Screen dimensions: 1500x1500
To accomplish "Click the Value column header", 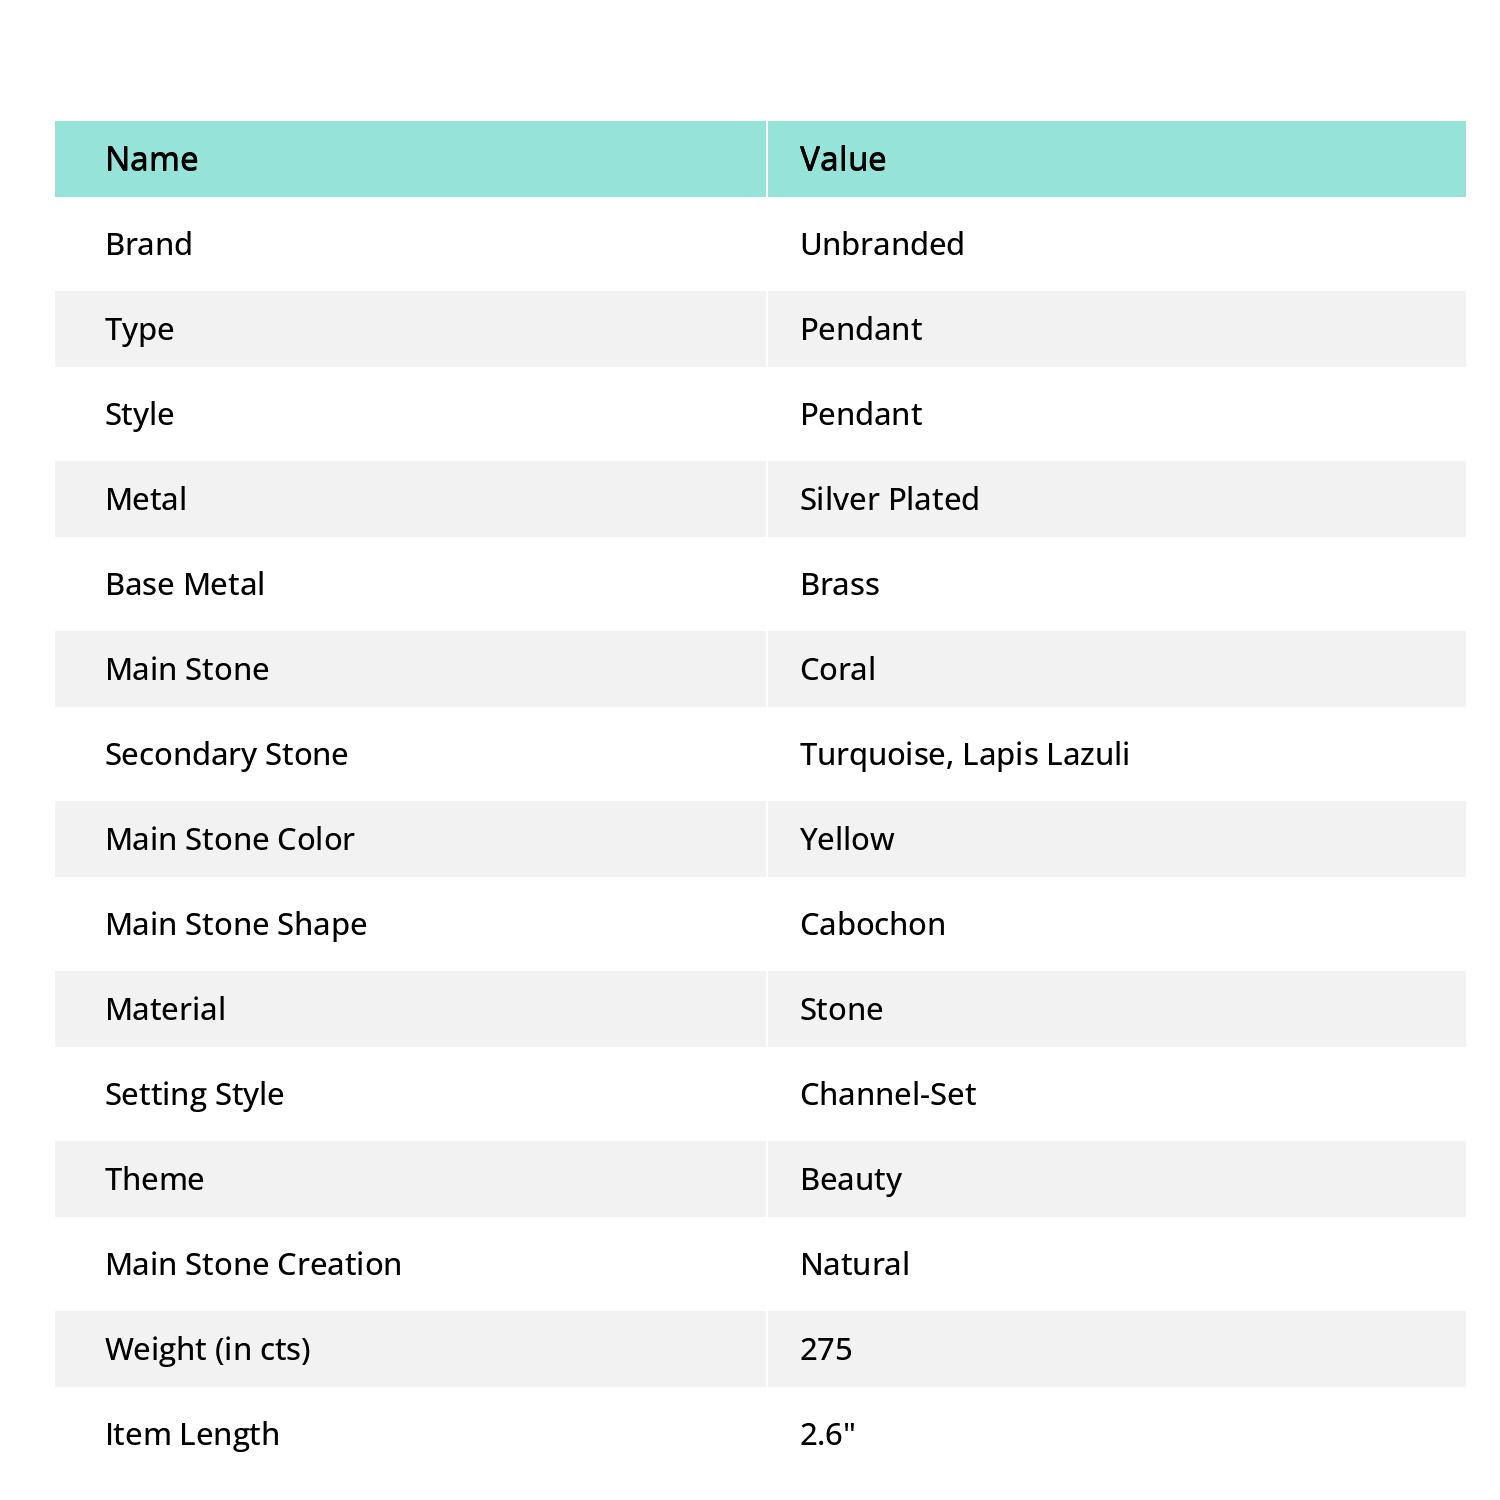I will point(843,159).
